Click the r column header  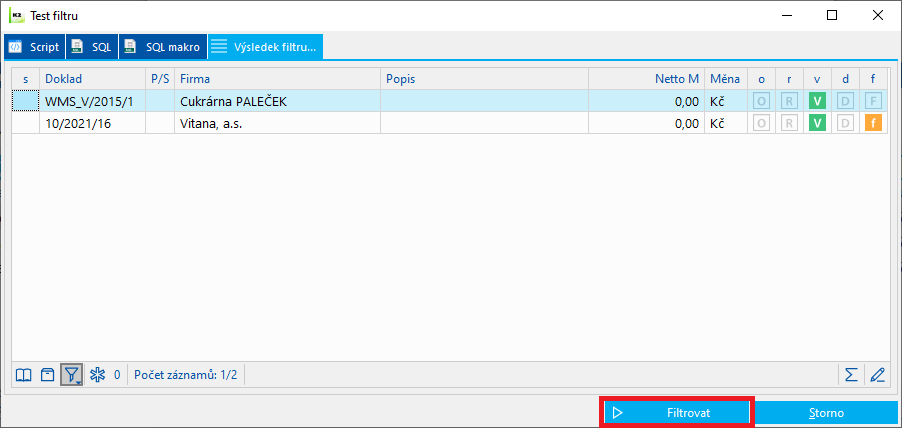click(789, 79)
